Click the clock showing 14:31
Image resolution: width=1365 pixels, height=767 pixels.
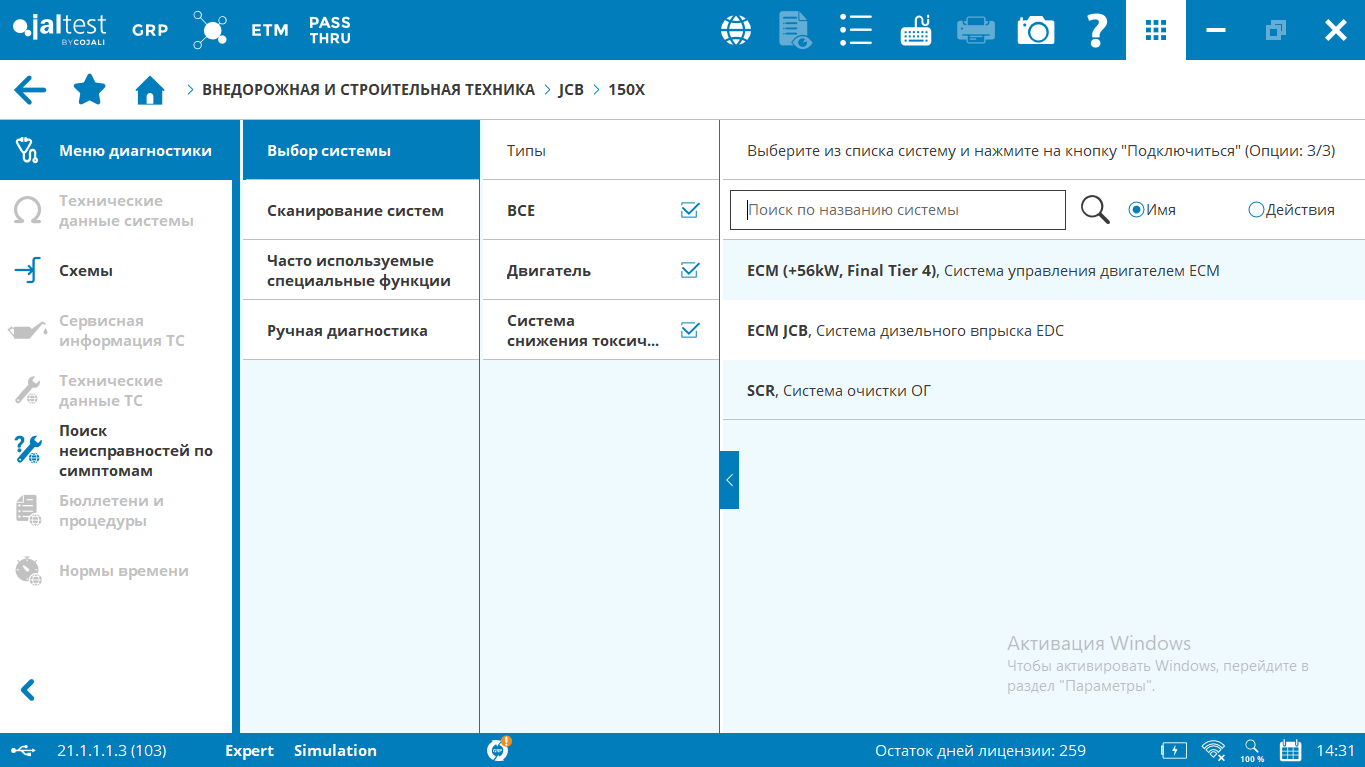1335,751
